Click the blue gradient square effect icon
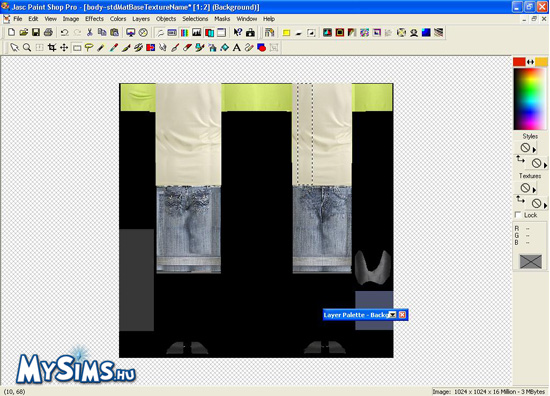The height and width of the screenshot is (396, 550). [426, 33]
